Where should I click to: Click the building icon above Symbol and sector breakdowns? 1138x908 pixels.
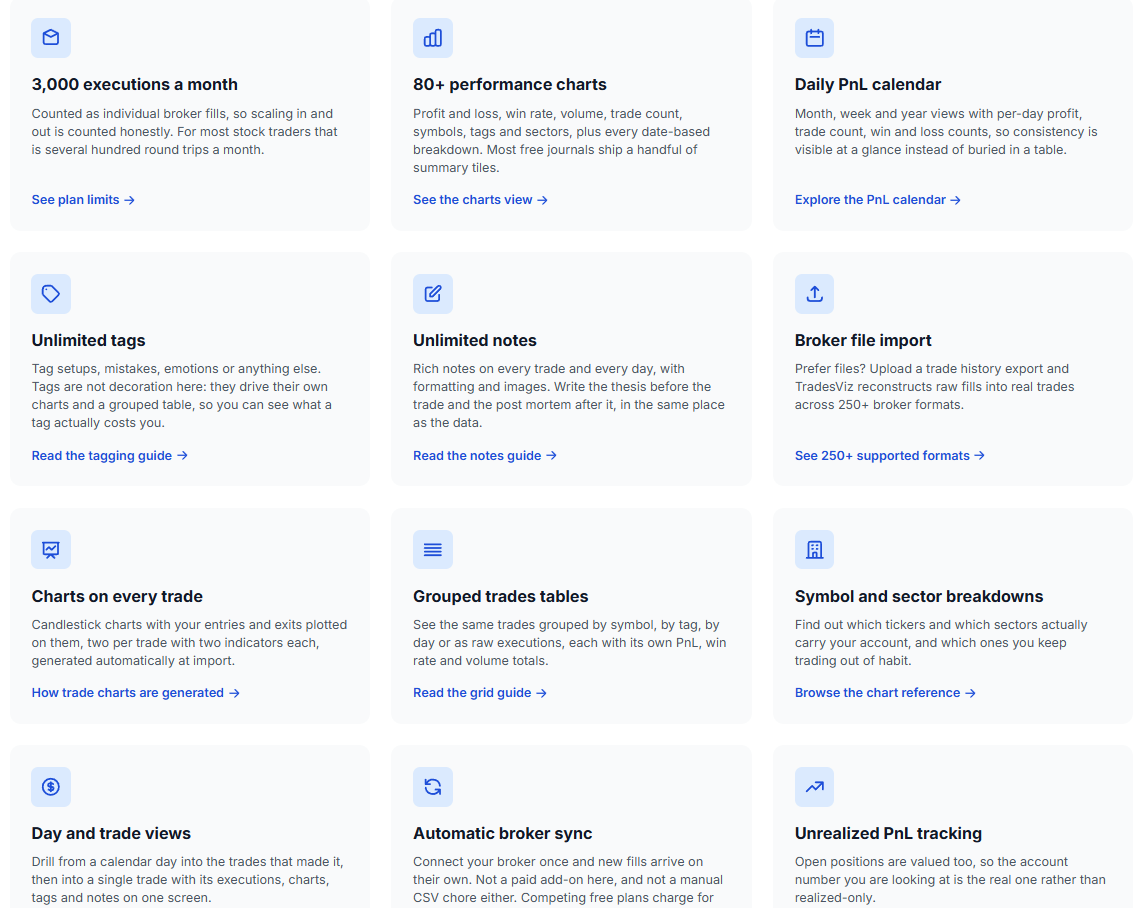point(814,549)
